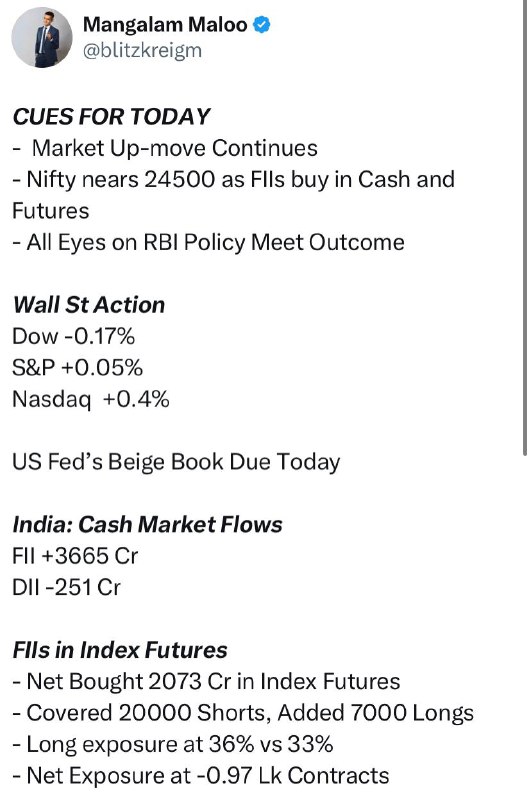Click the Net Exposure -0.97 Lk Contracts line

(x=200, y=776)
